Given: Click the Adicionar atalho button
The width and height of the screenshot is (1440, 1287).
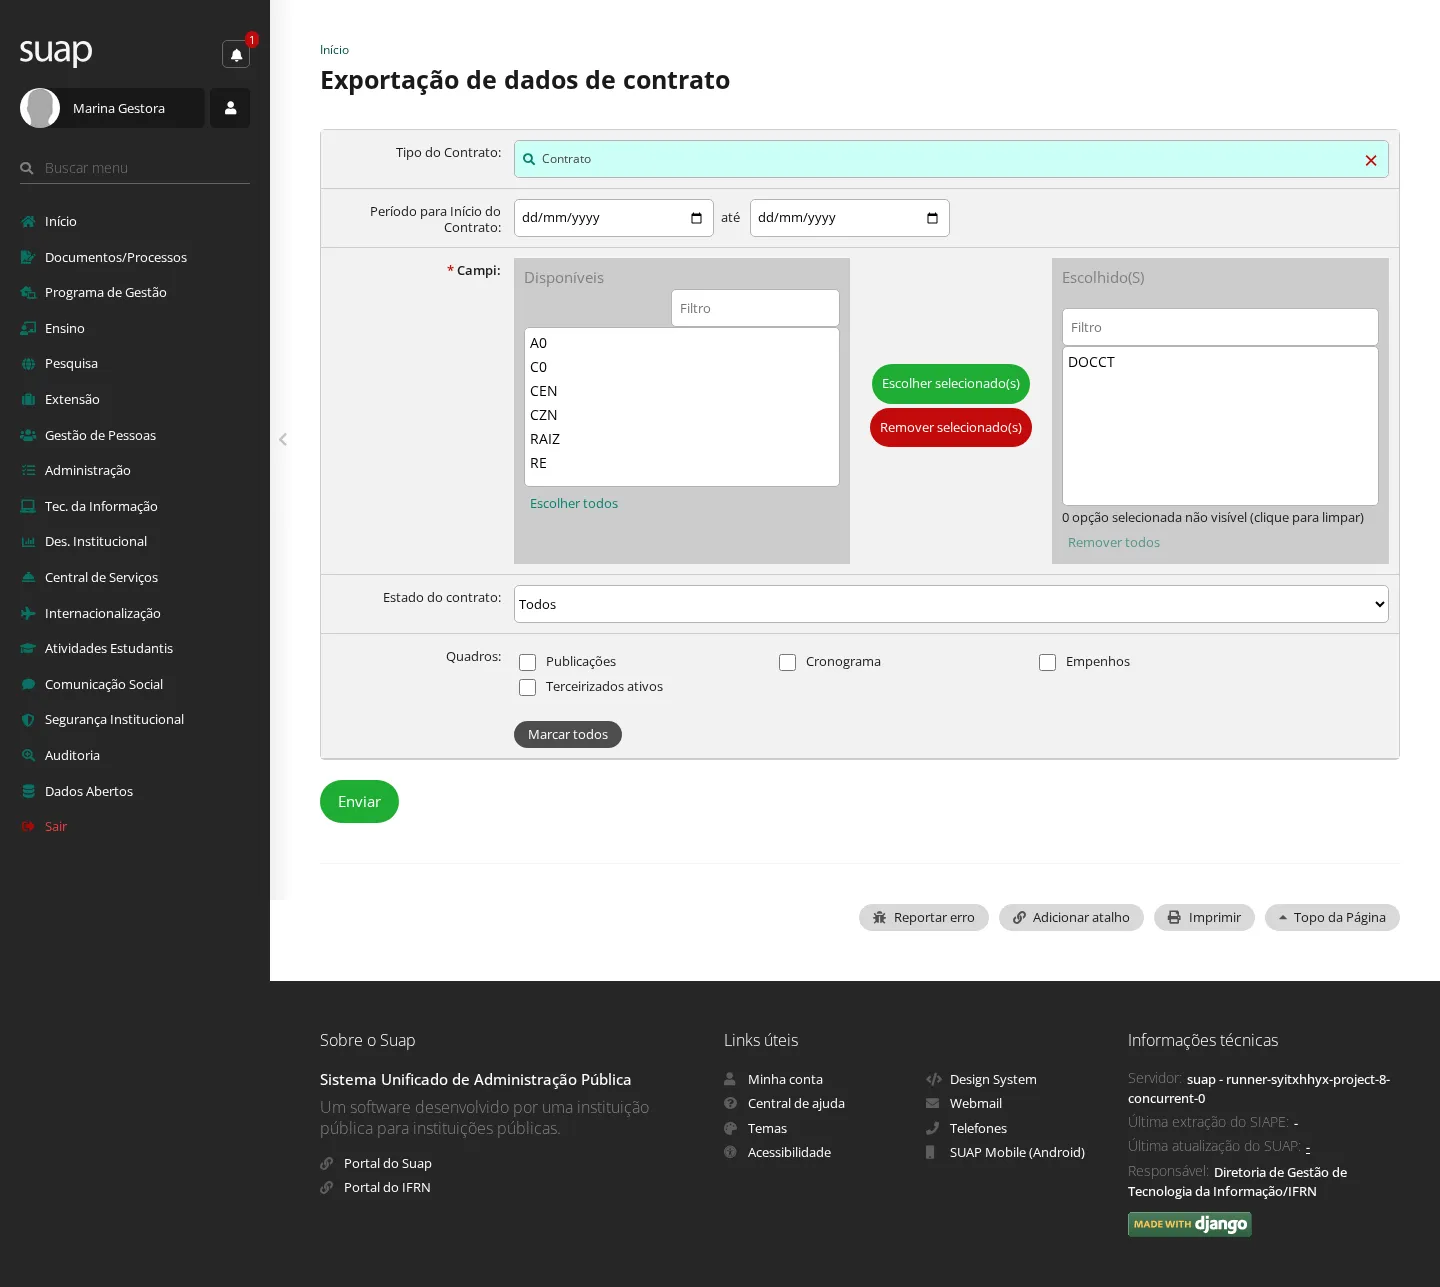Looking at the screenshot, I should [1071, 917].
